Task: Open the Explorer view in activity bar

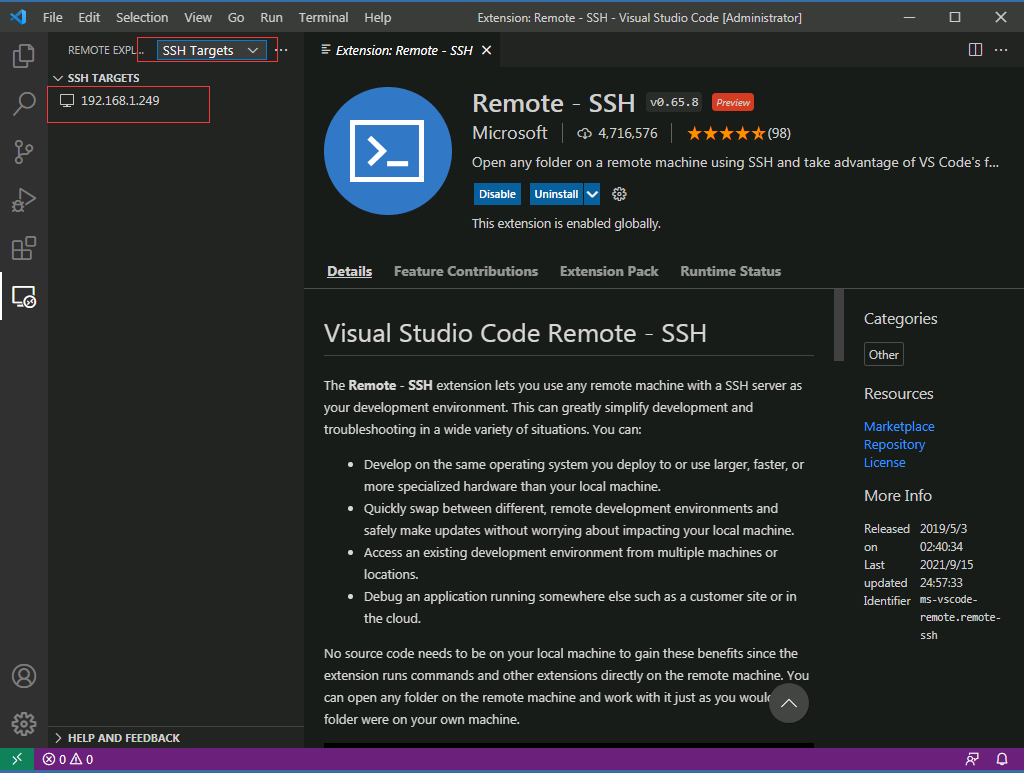Action: (x=24, y=56)
